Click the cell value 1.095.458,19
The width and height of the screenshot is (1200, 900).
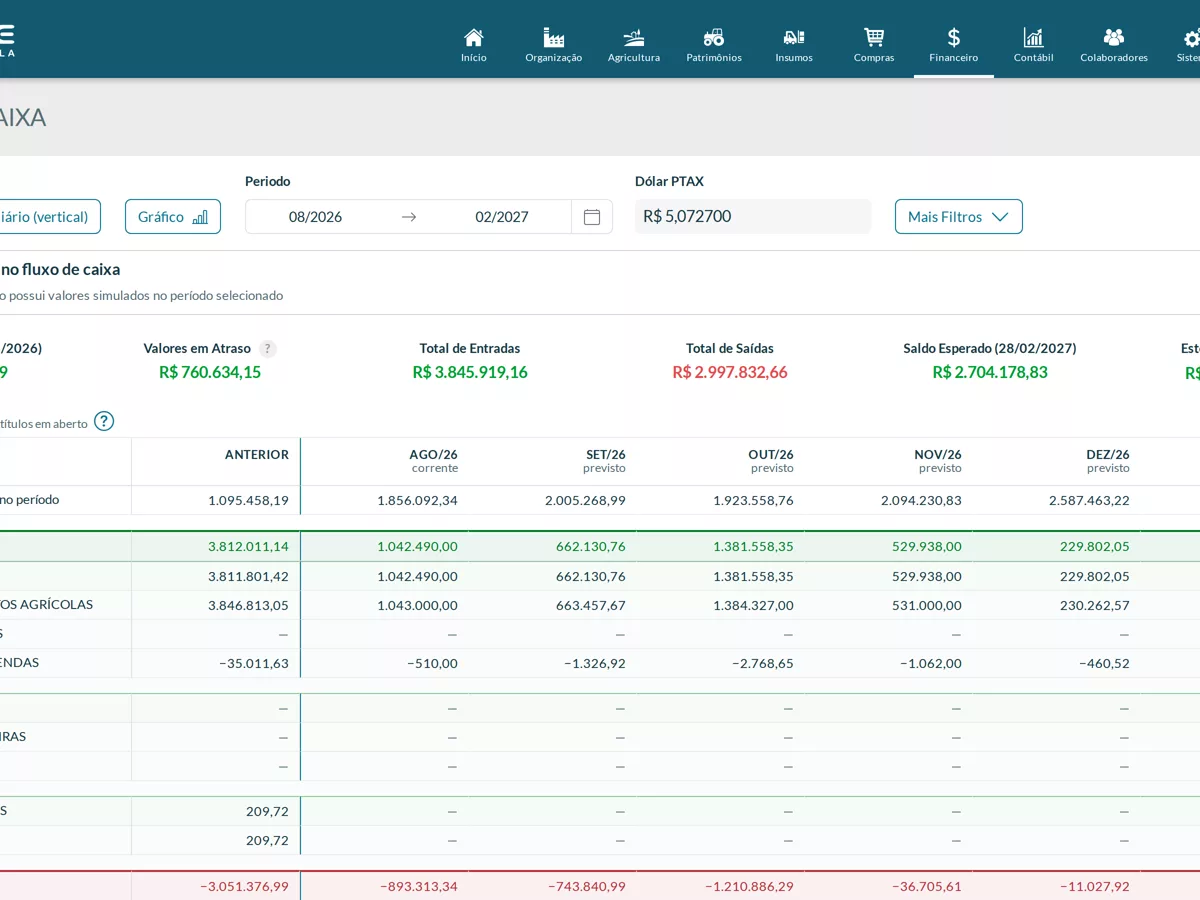point(248,500)
